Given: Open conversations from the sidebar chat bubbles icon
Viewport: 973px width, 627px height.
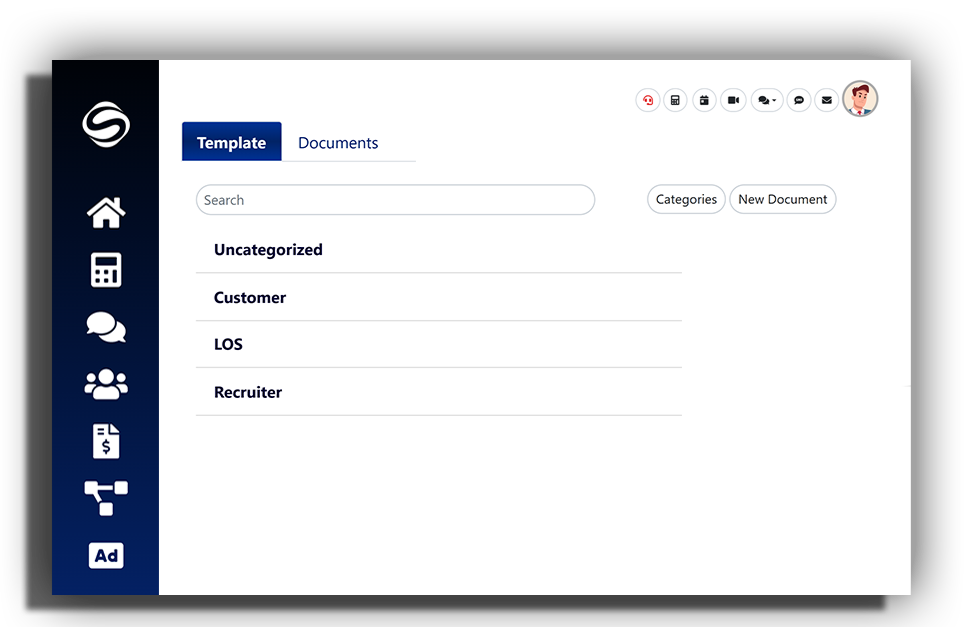Looking at the screenshot, I should point(106,327).
